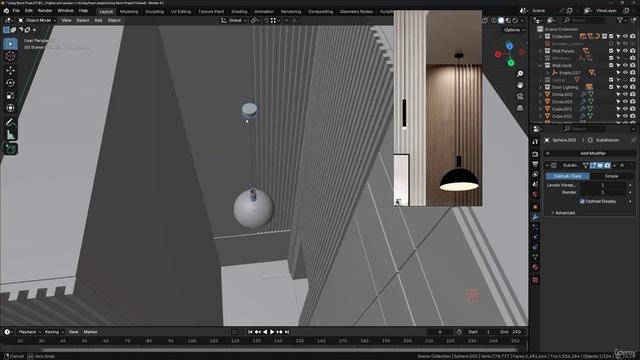This screenshot has width=640, height=360.
Task: Open the Output properties tab
Action: [535, 164]
